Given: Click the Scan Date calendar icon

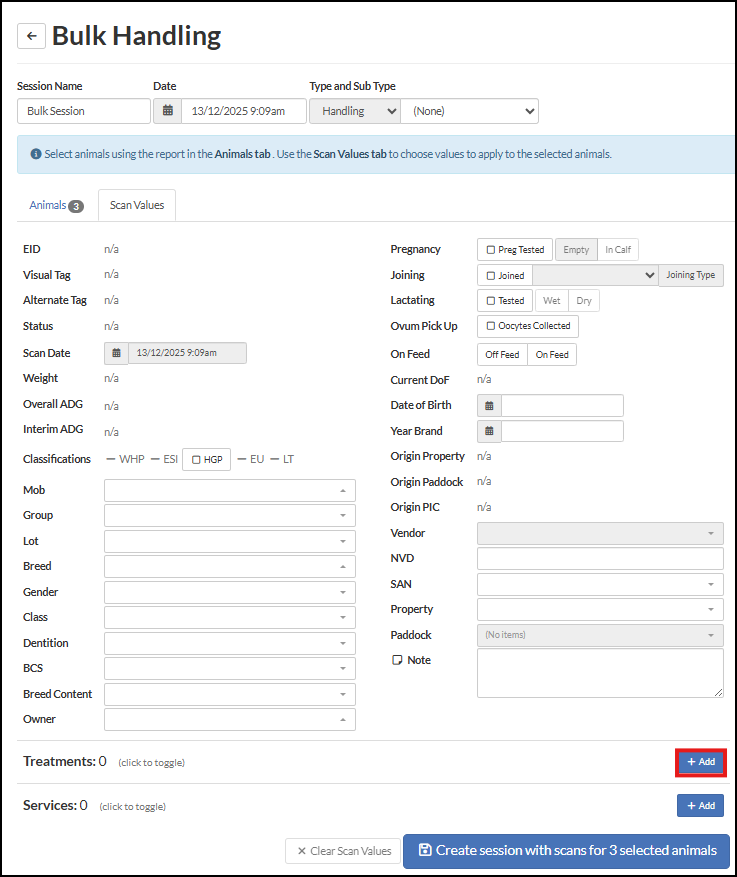Looking at the screenshot, I should click(x=116, y=353).
